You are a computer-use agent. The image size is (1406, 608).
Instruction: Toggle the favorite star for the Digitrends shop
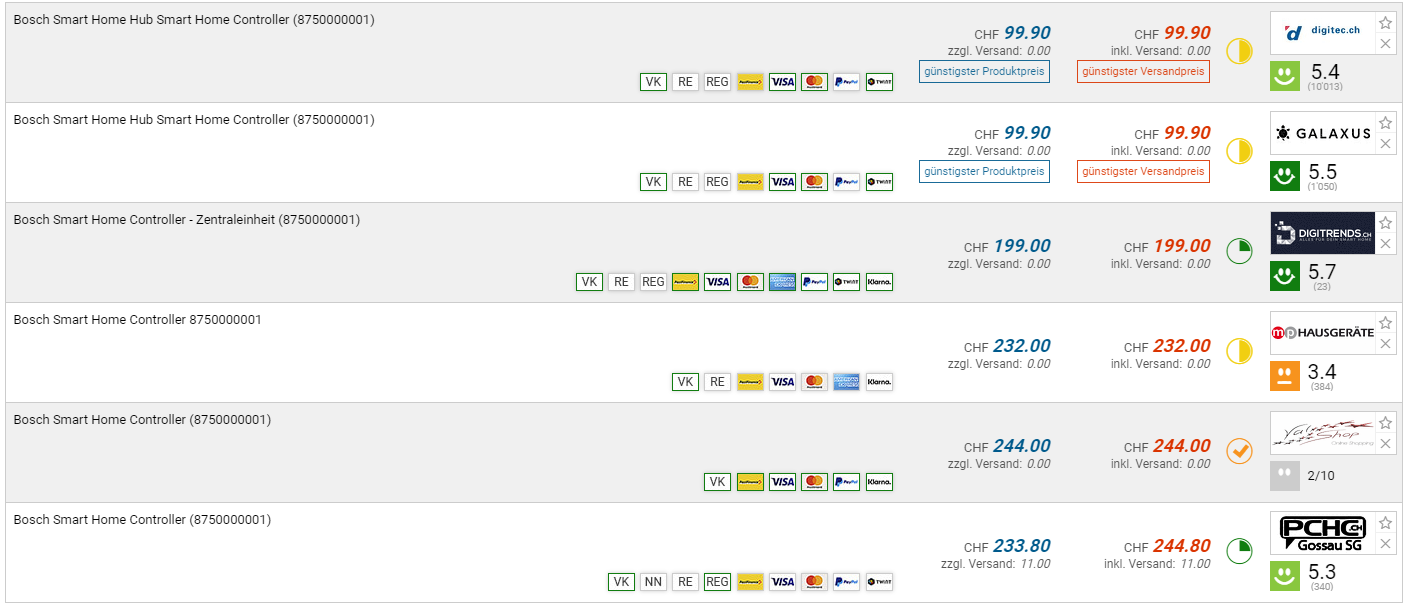(x=1385, y=223)
